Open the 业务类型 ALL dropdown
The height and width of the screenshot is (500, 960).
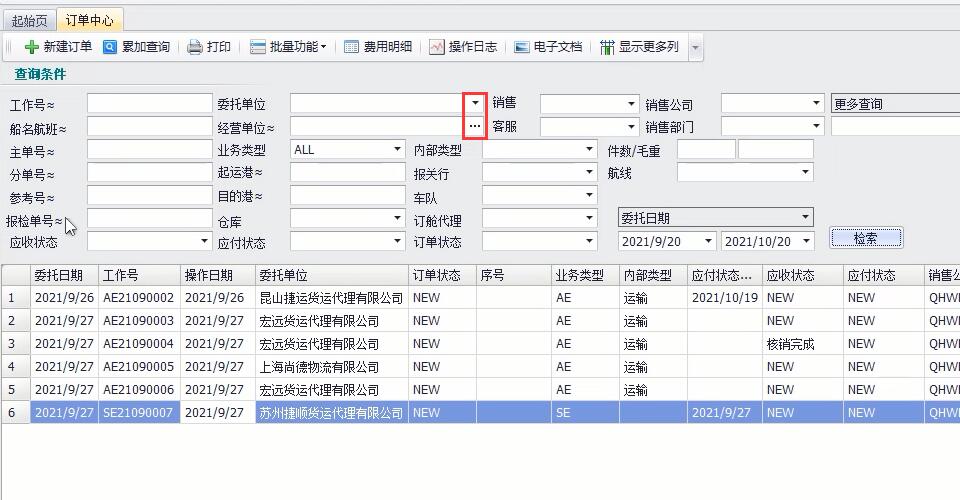pyautogui.click(x=397, y=150)
